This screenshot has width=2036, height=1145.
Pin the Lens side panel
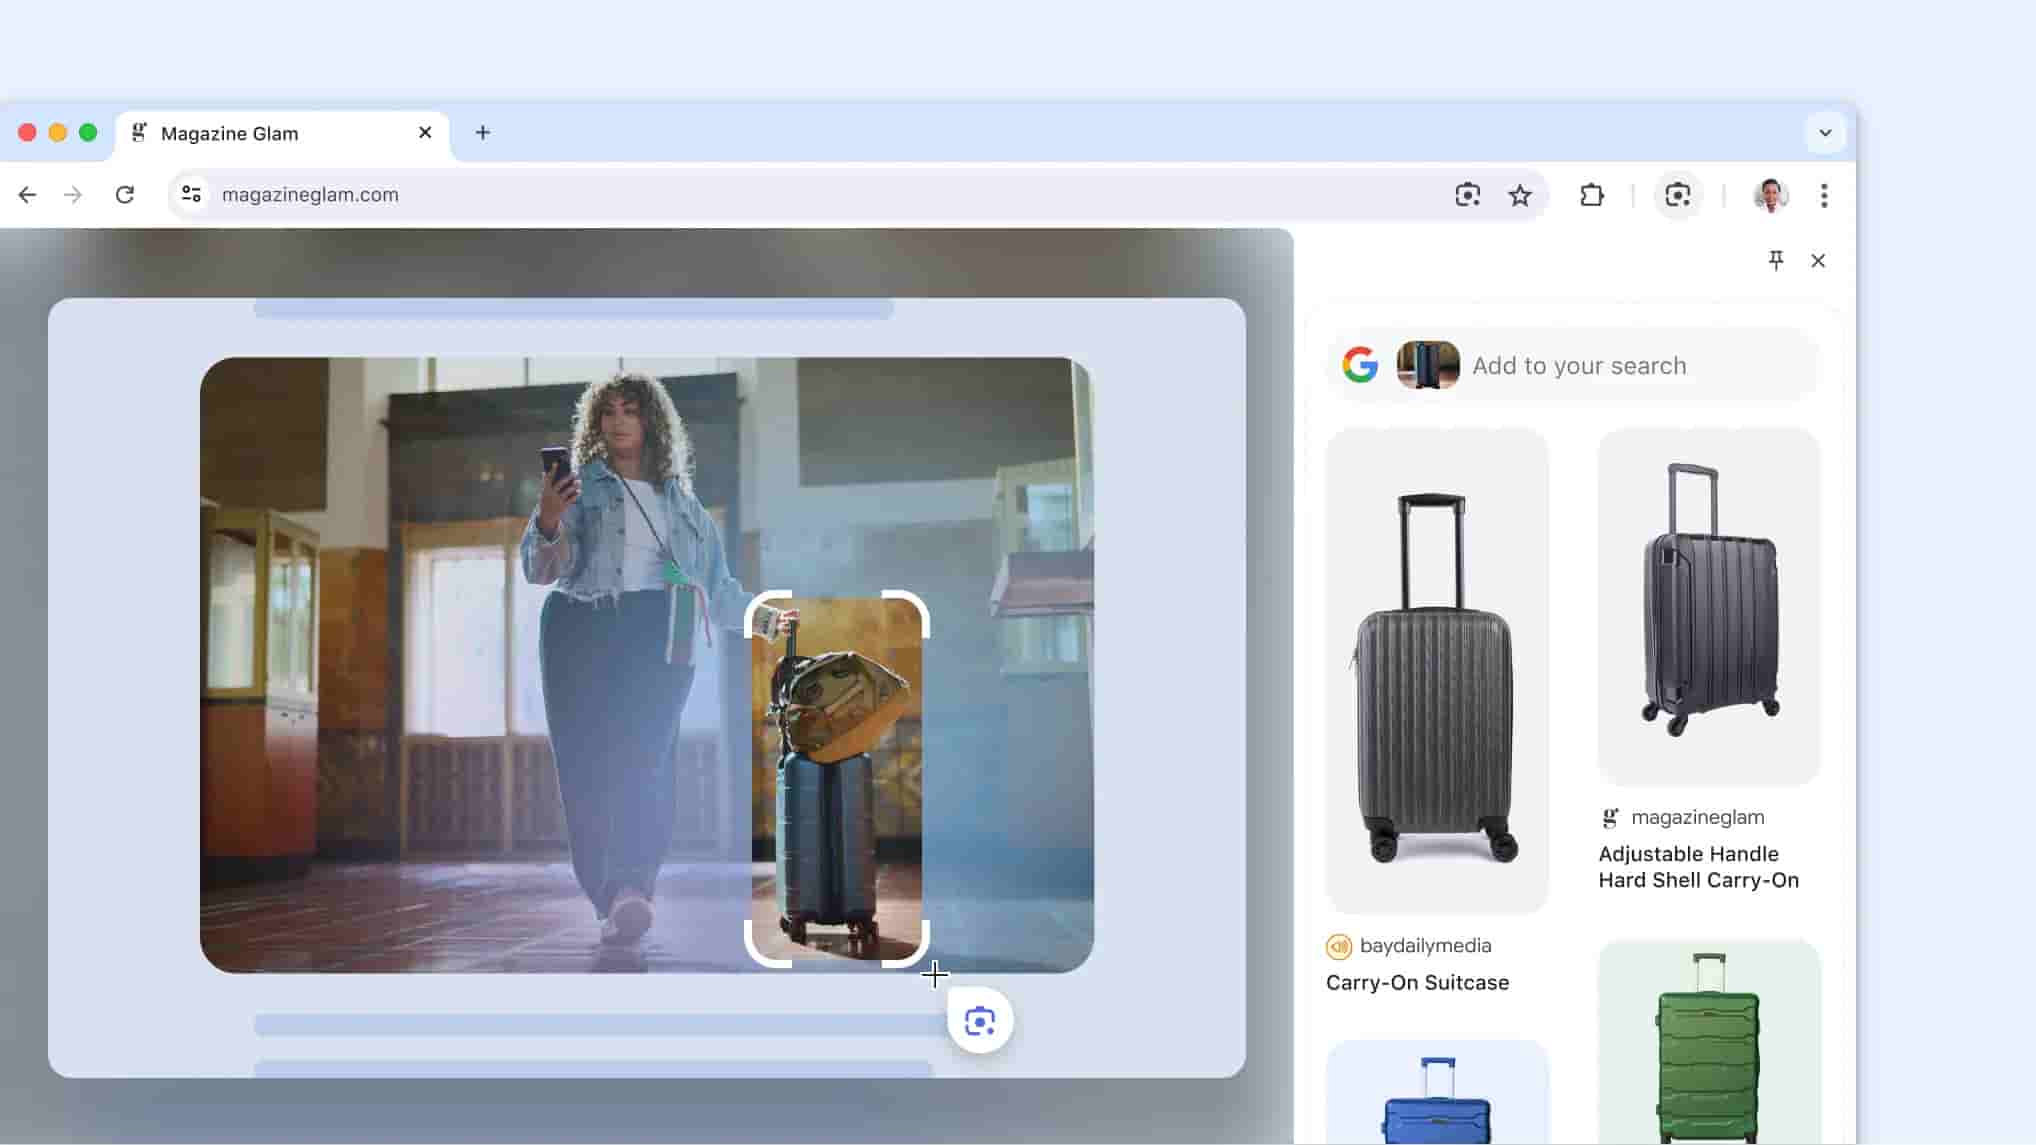point(1776,261)
